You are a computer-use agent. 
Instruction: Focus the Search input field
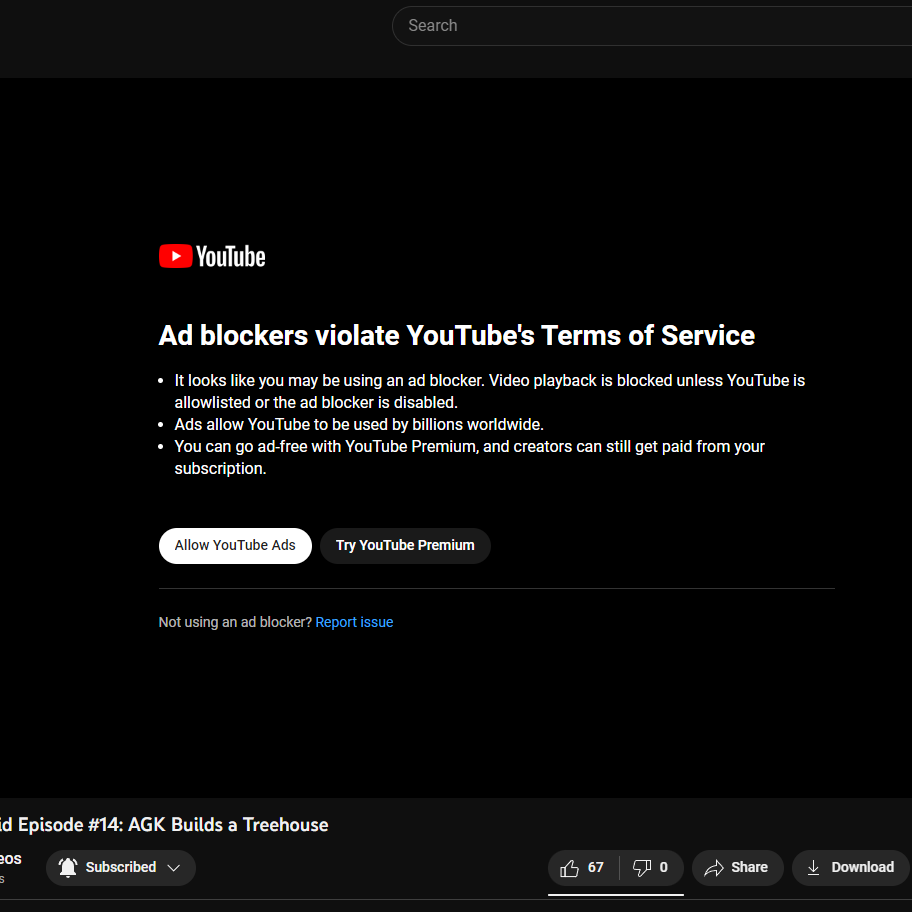pos(650,26)
